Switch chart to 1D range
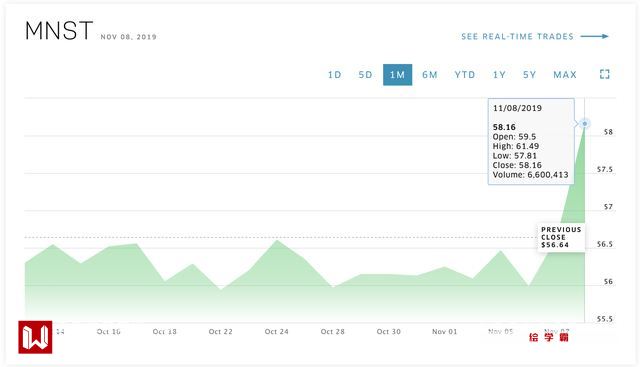This screenshot has width=640, height=367. (335, 75)
